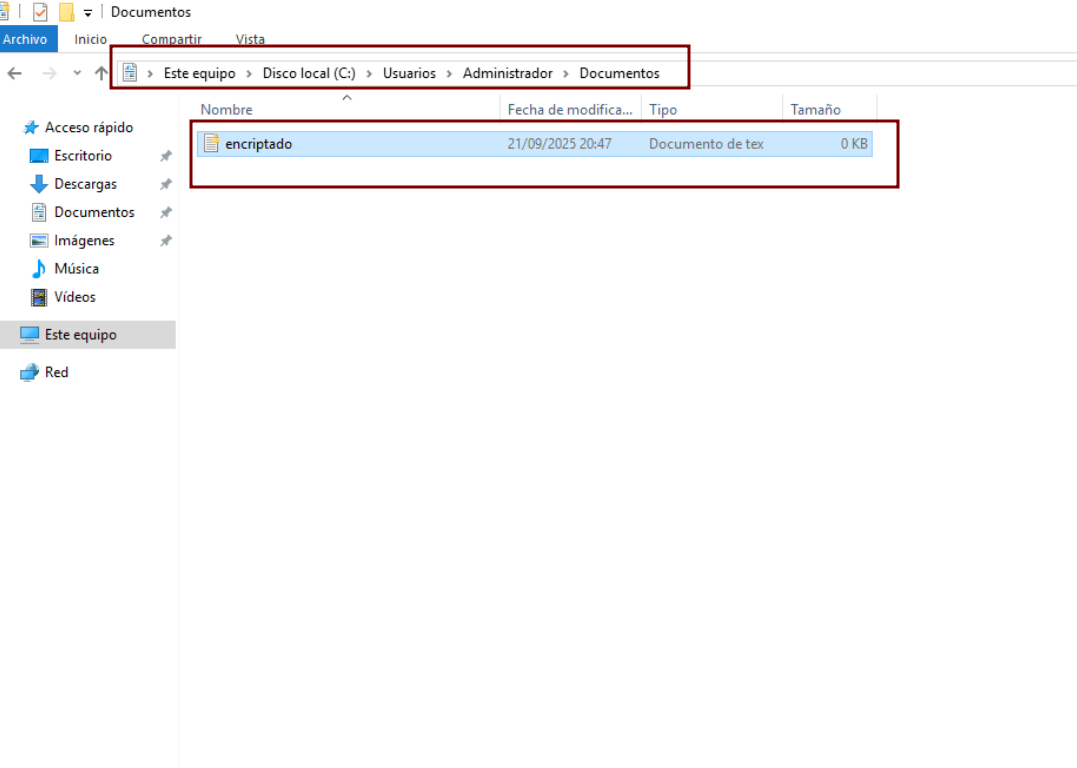1077x768 pixels.
Task: Select Este equipo in navigation pane
Action: click(x=88, y=335)
